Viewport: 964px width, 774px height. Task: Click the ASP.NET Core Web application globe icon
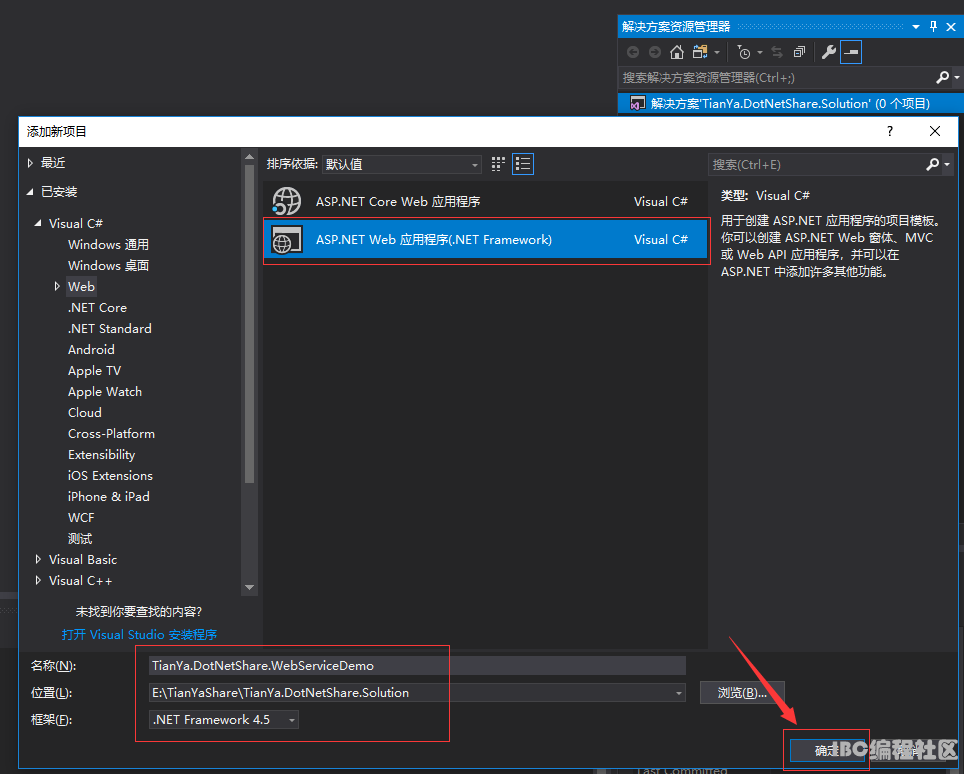[x=286, y=201]
